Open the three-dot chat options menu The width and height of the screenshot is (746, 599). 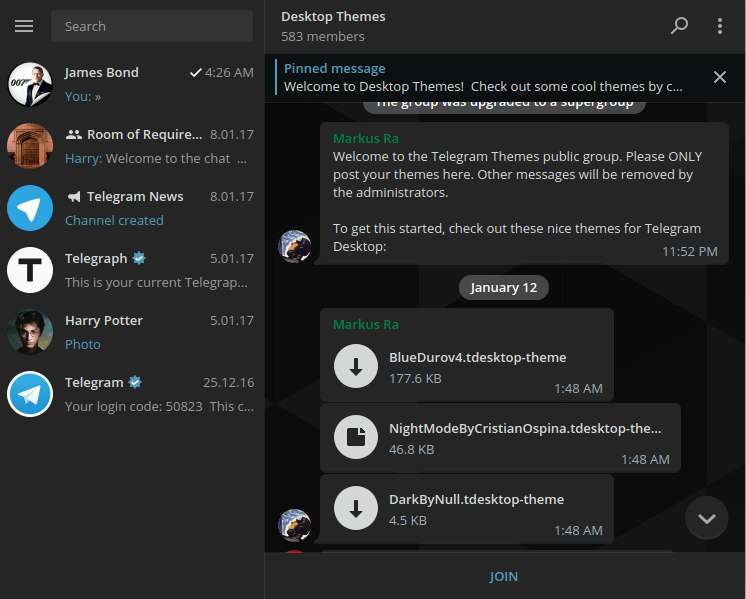coord(720,26)
